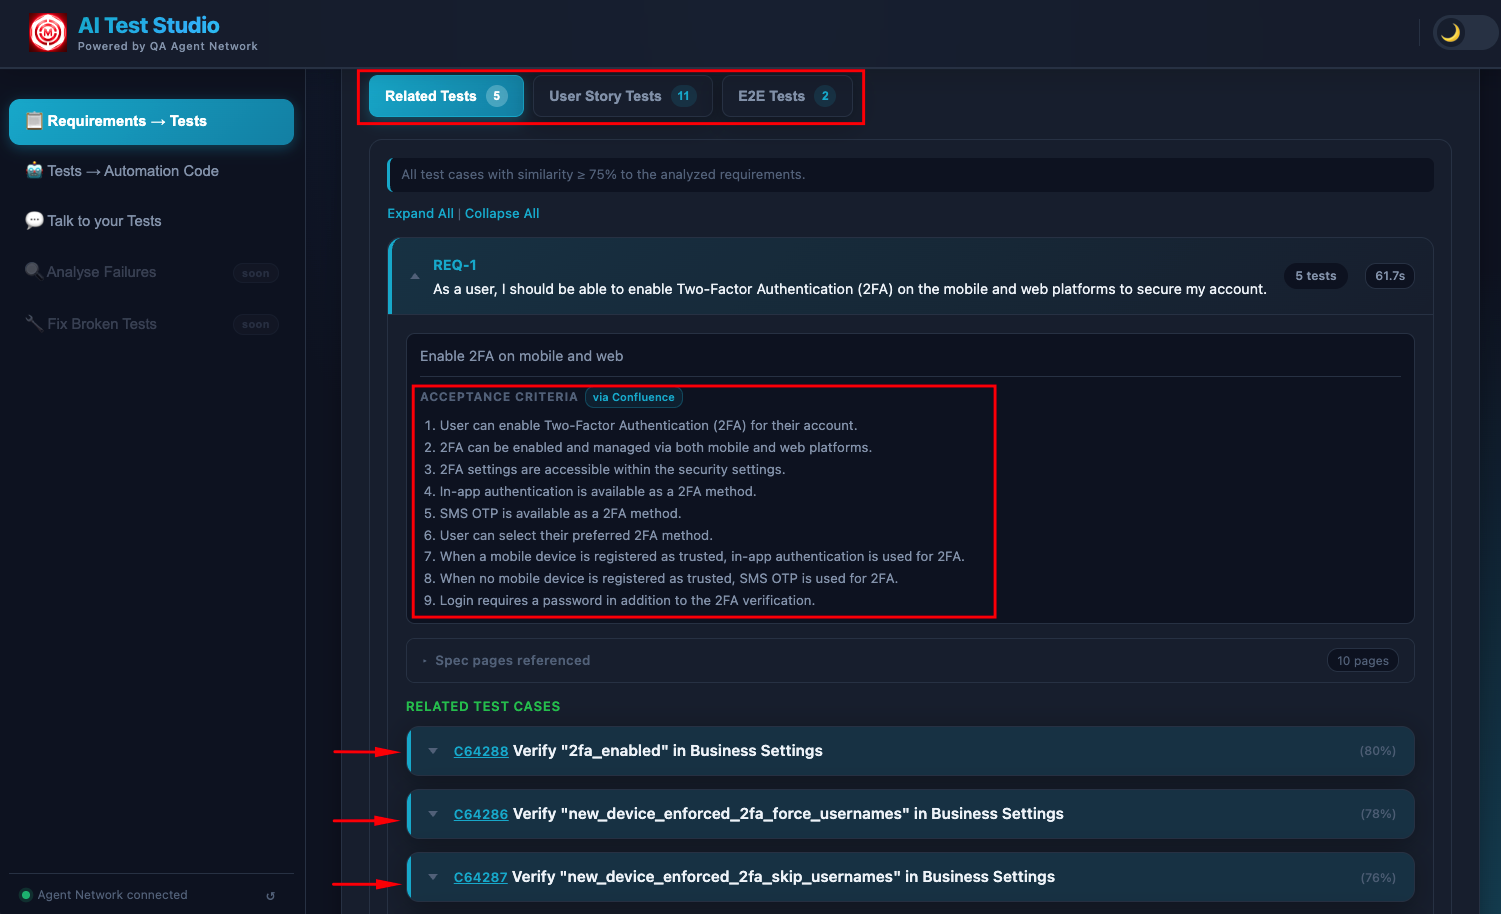Click the similarity ≥ 75% info note
This screenshot has height=914, width=1501.
pos(911,174)
